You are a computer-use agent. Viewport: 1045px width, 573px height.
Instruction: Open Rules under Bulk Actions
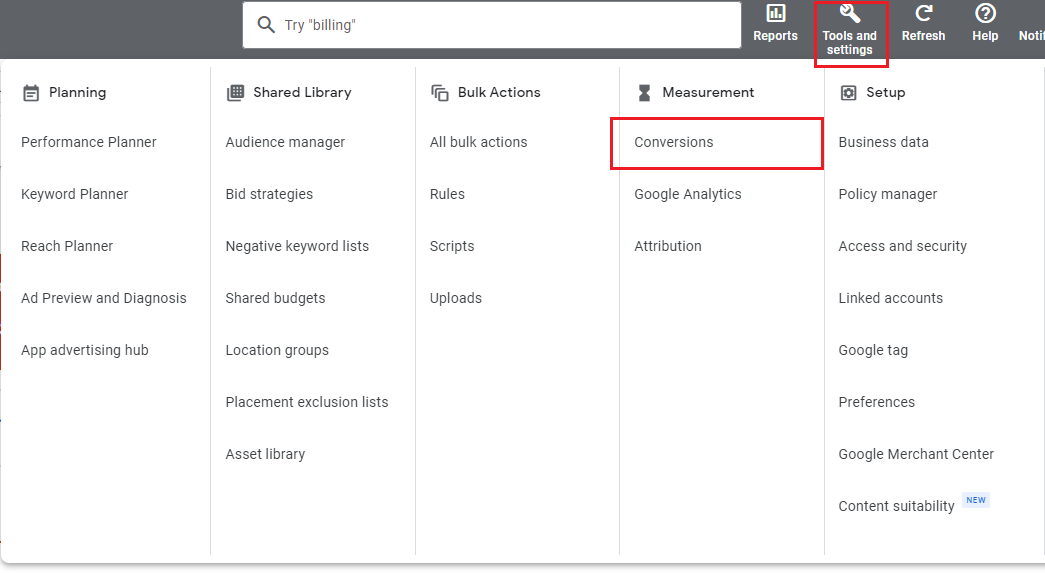tap(447, 194)
